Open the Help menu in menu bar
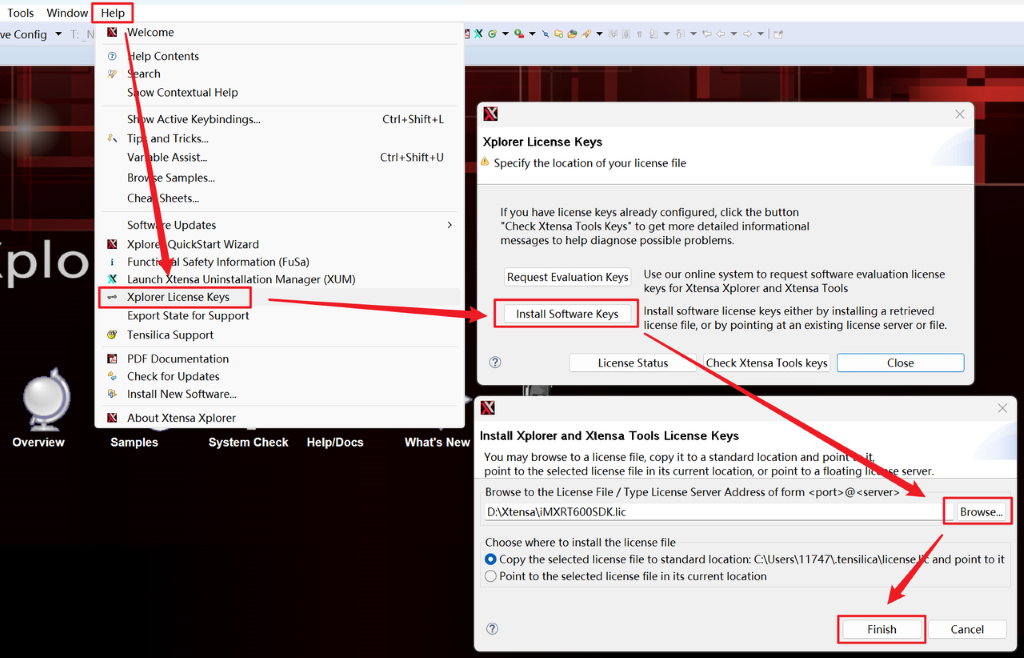Image resolution: width=1024 pixels, height=658 pixels. point(113,13)
